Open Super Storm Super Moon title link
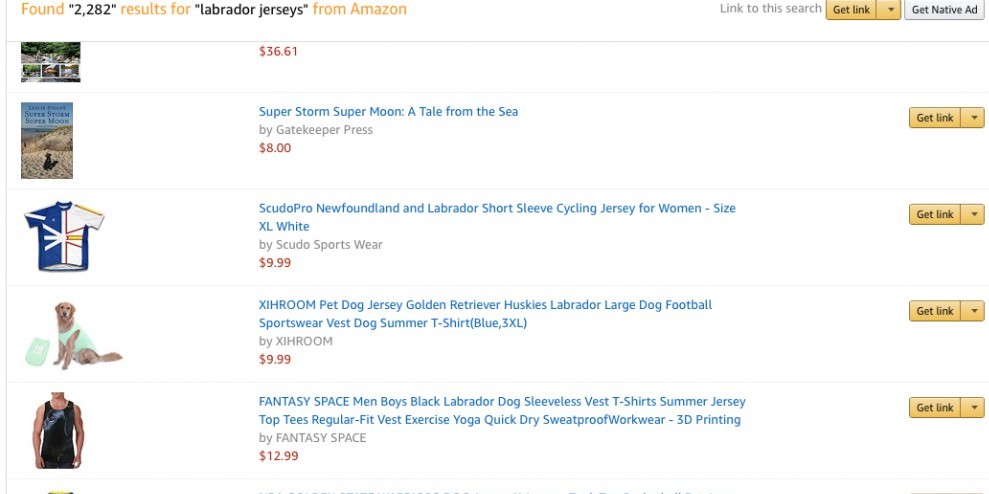989x494 pixels. [x=388, y=112]
